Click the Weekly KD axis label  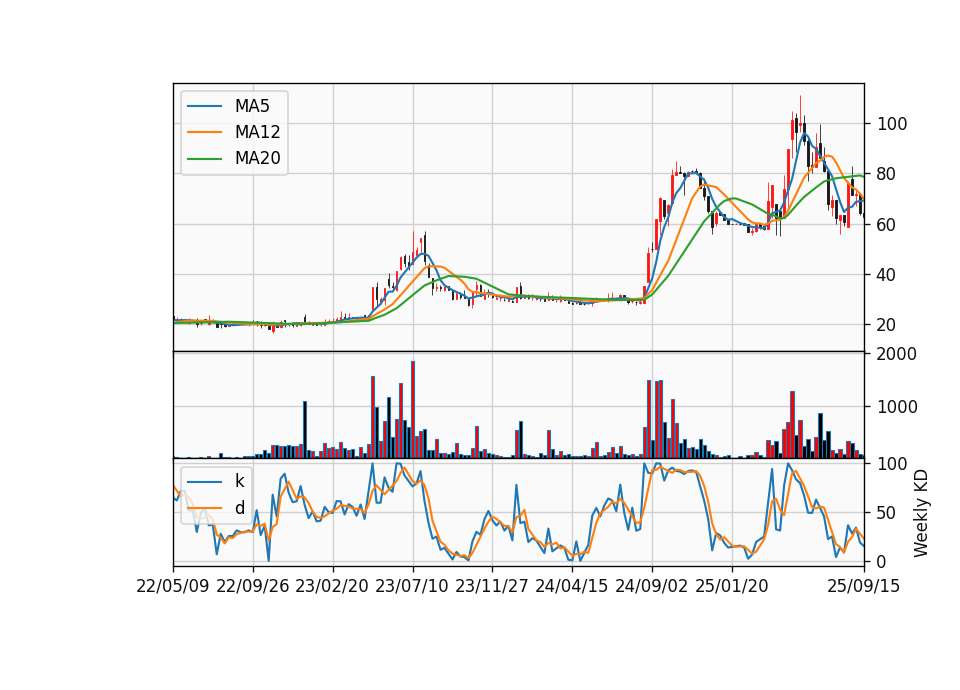[921, 513]
